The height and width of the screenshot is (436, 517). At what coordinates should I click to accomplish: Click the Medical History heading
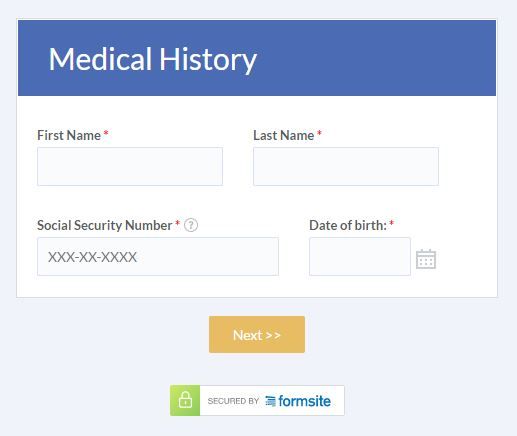153,60
